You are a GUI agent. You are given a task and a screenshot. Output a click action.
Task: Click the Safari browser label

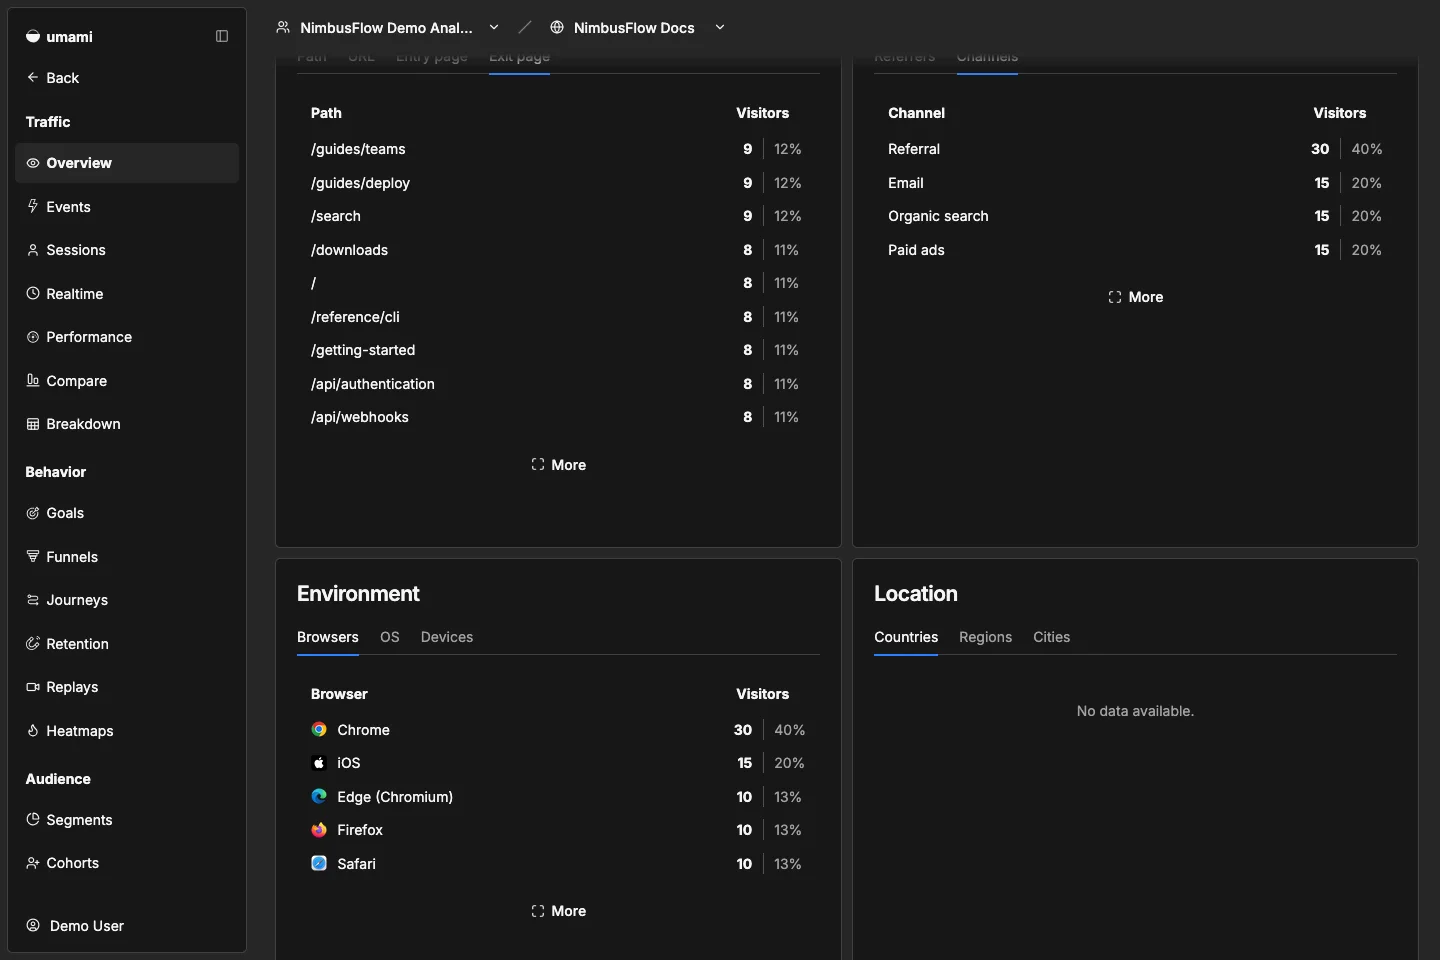356,864
